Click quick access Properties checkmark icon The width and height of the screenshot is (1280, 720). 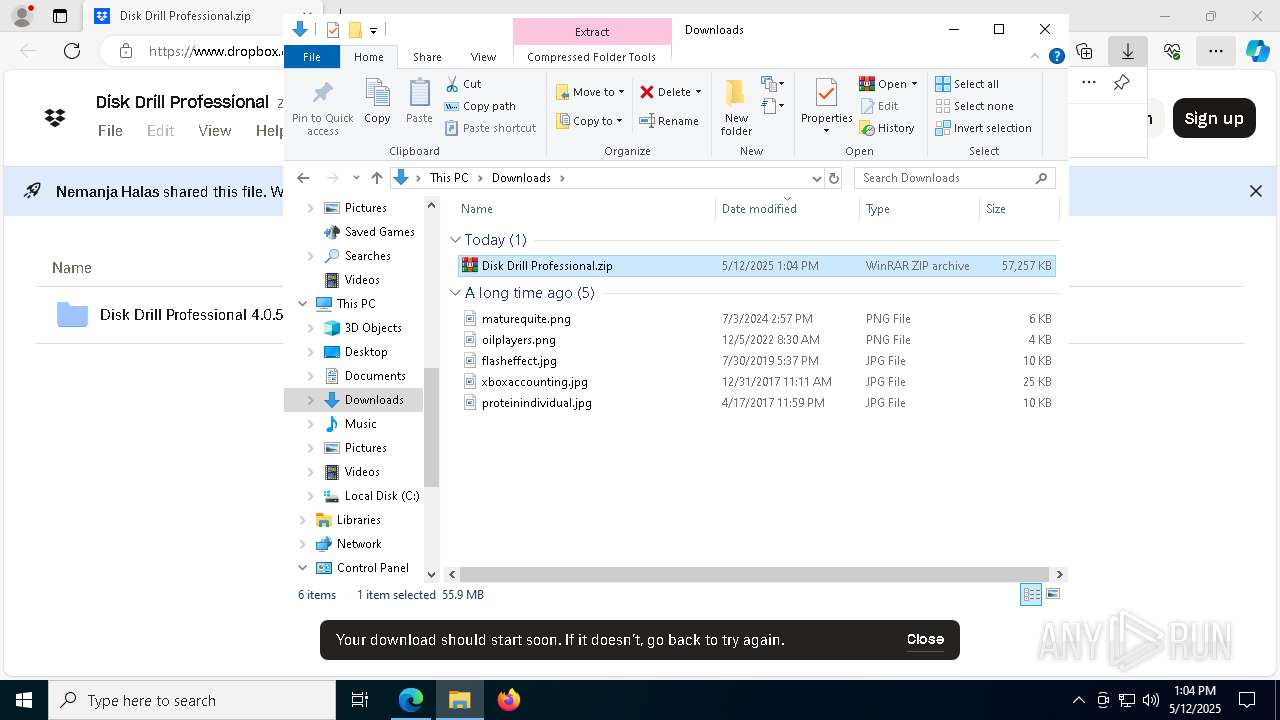point(333,30)
